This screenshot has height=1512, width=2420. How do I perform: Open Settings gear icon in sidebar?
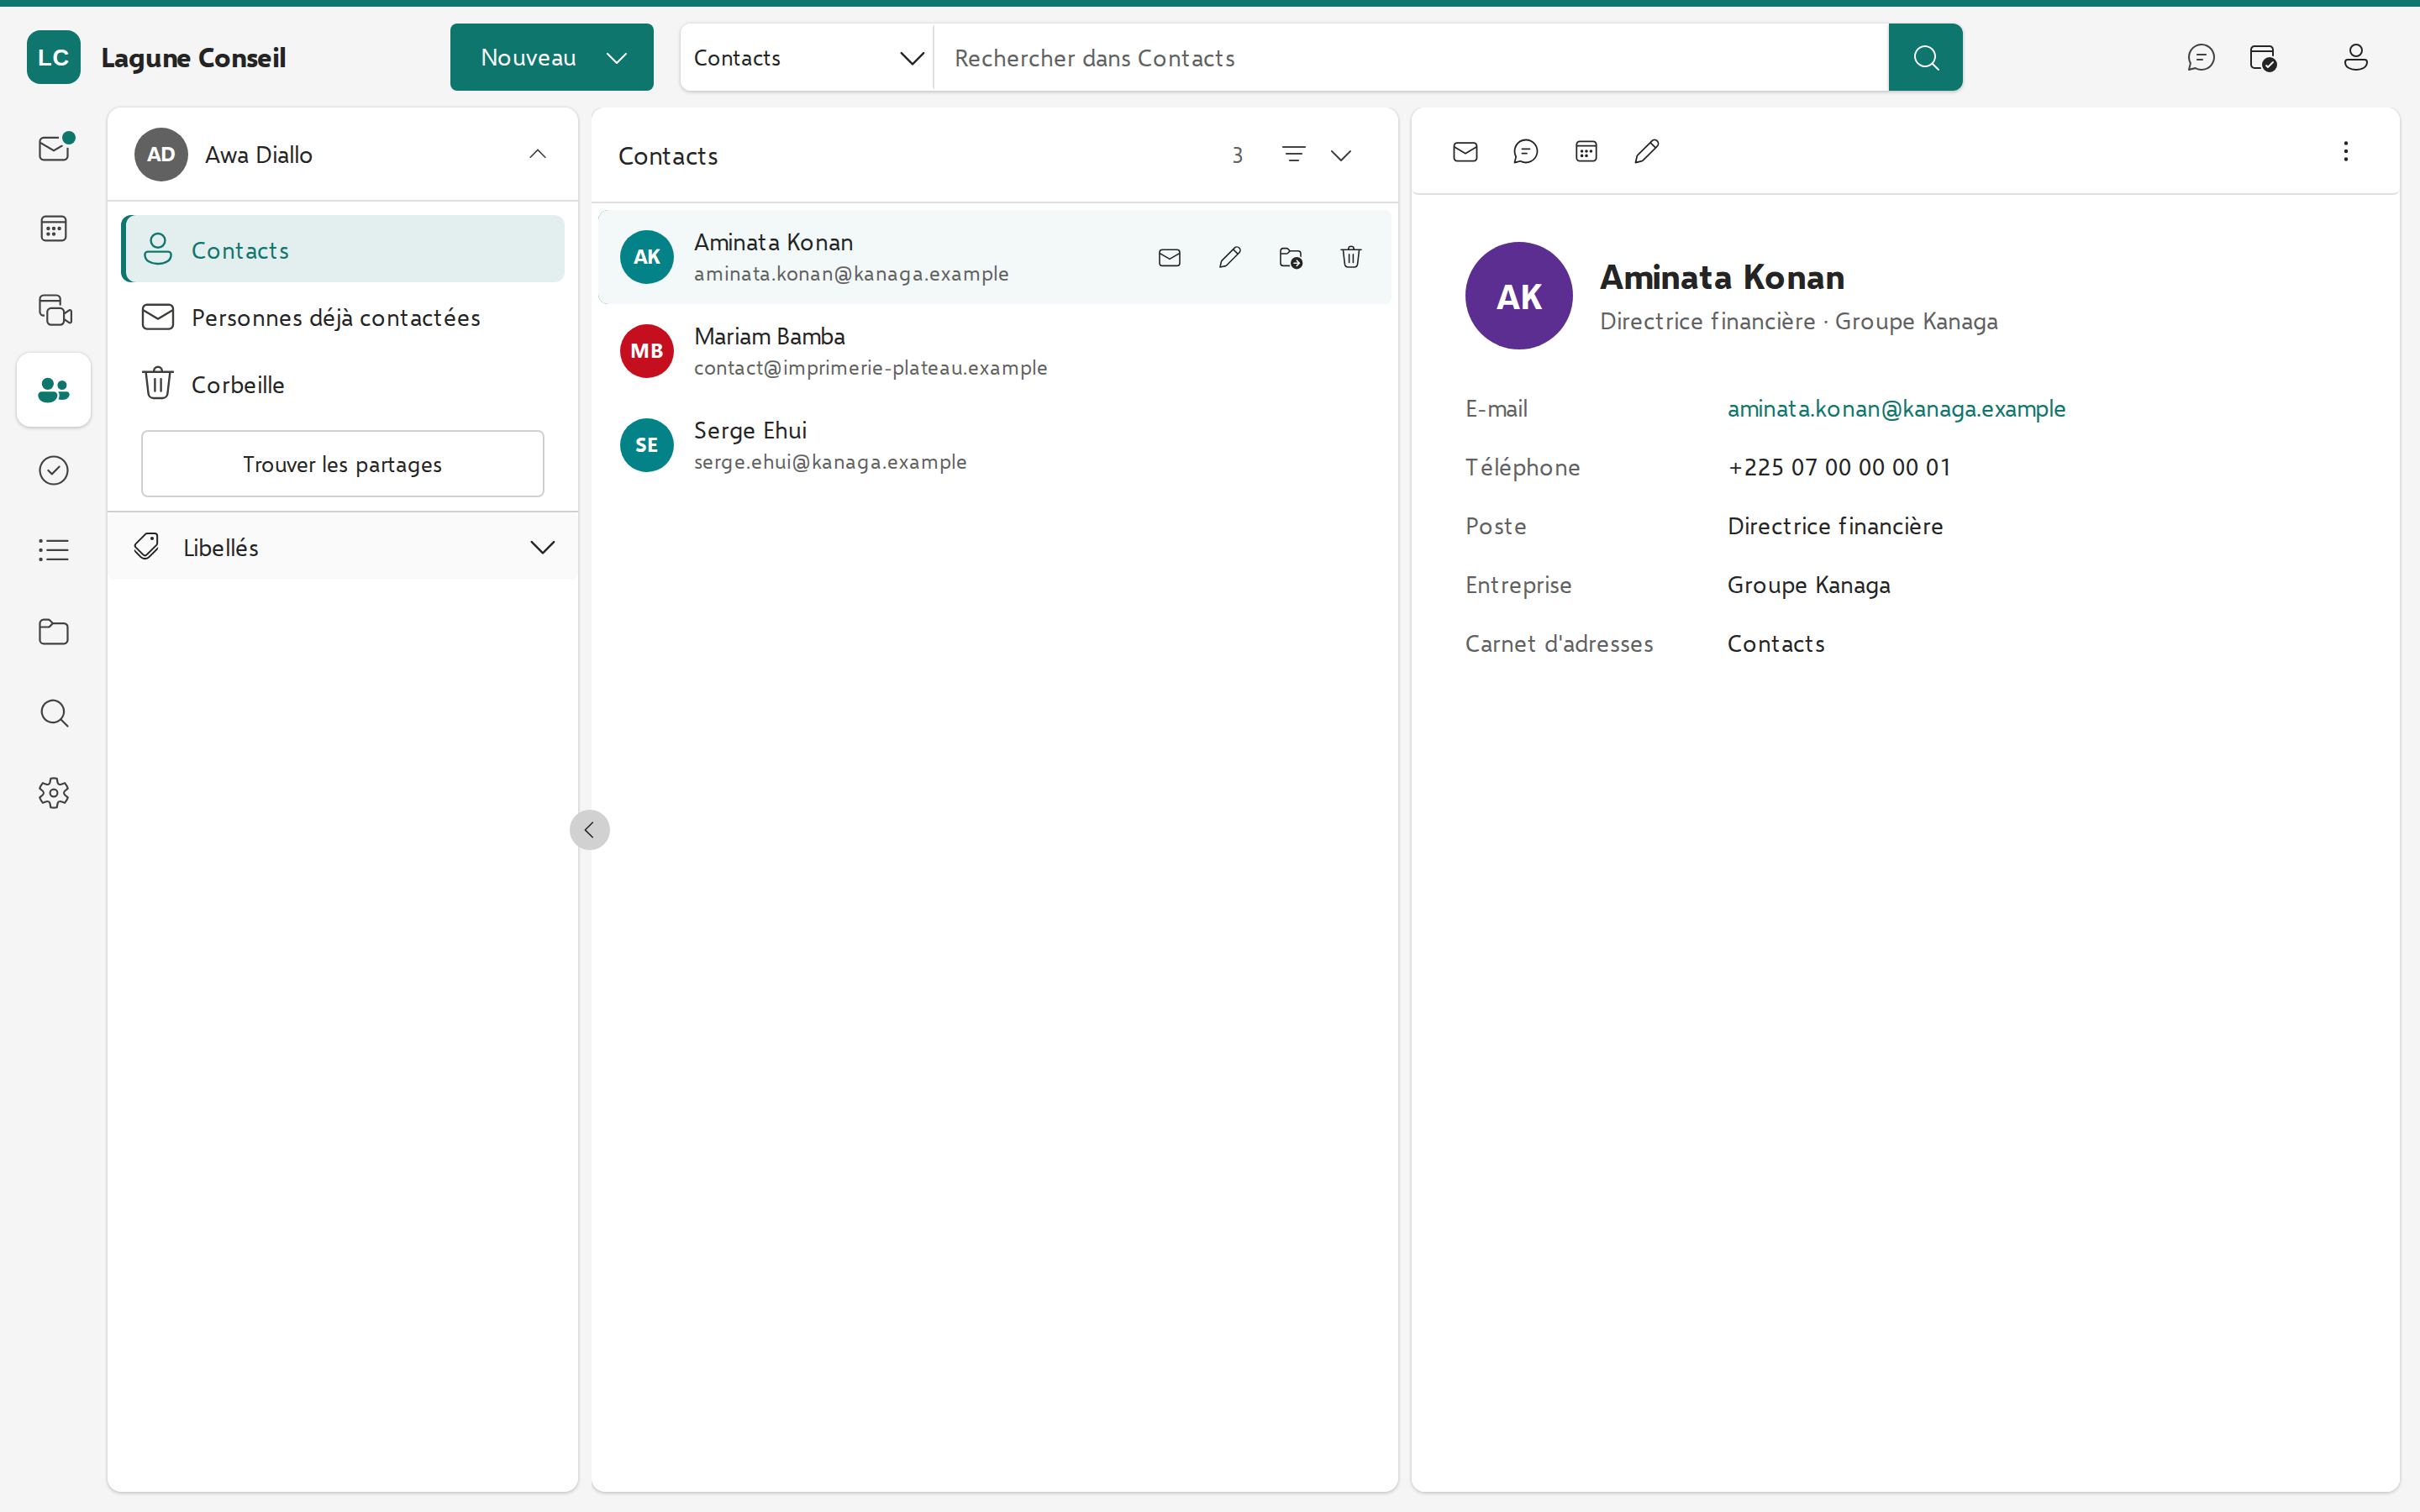54,793
